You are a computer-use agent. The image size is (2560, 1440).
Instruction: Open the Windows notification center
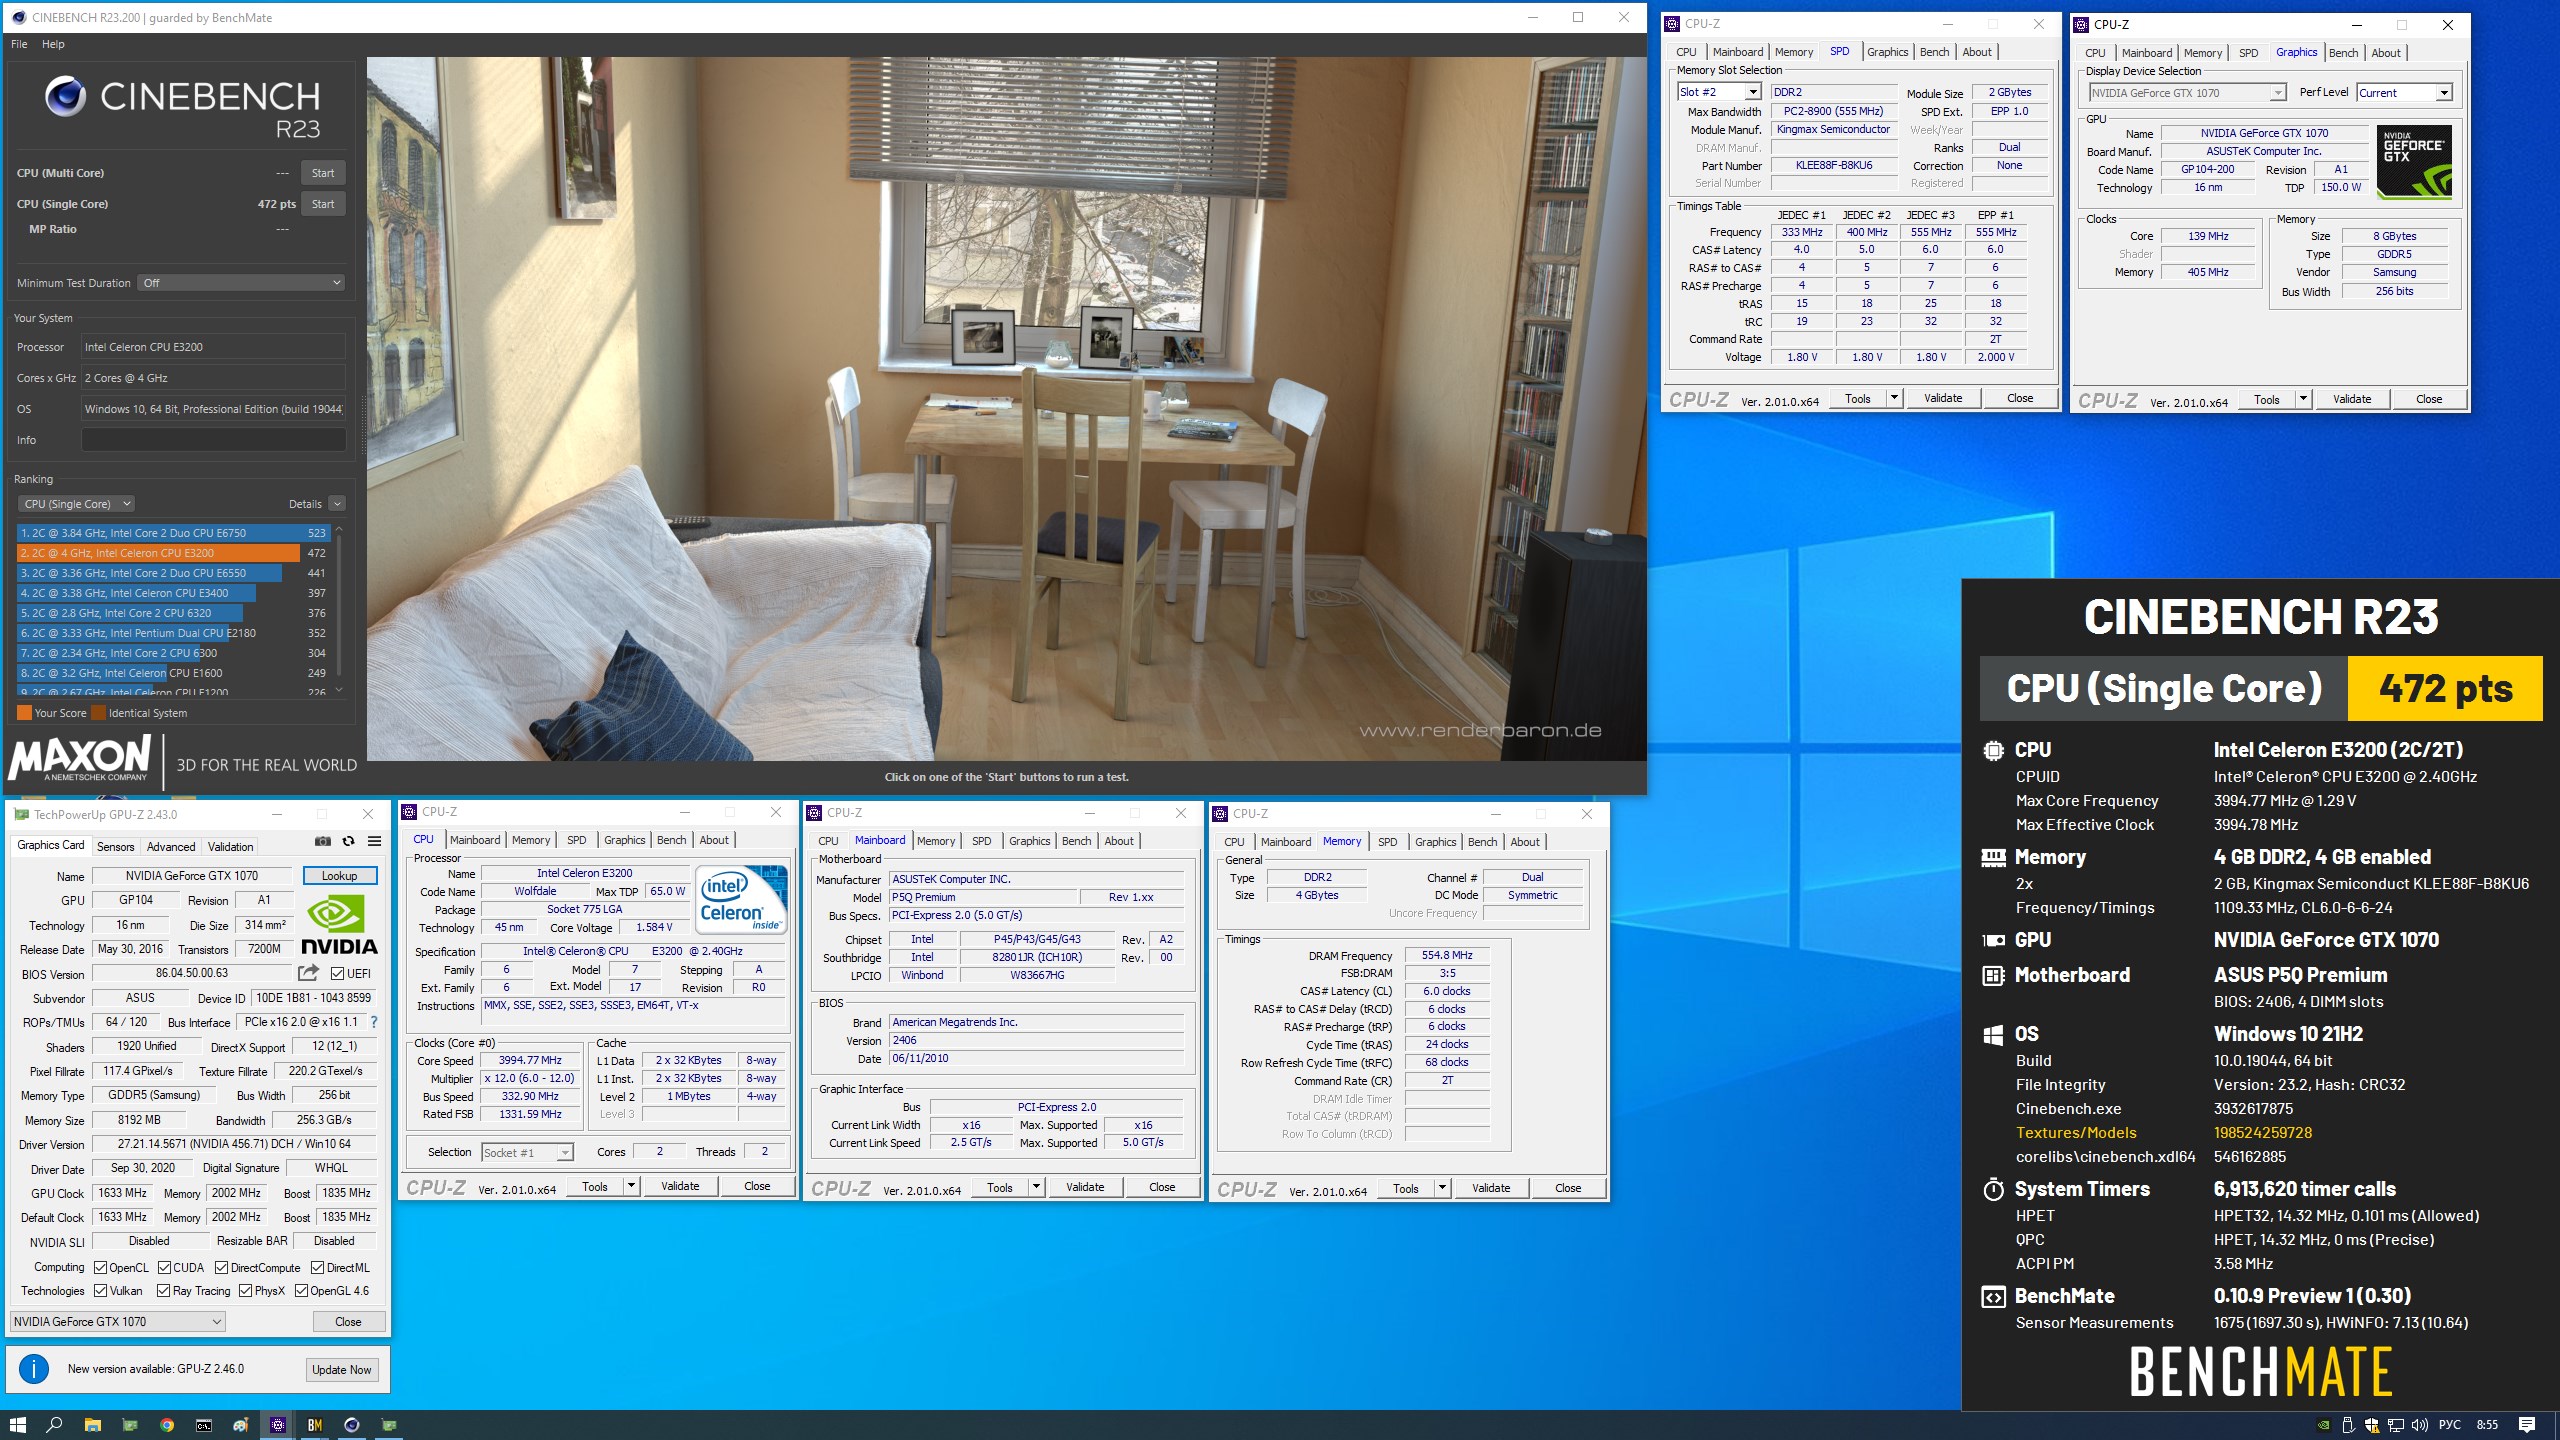[2527, 1425]
